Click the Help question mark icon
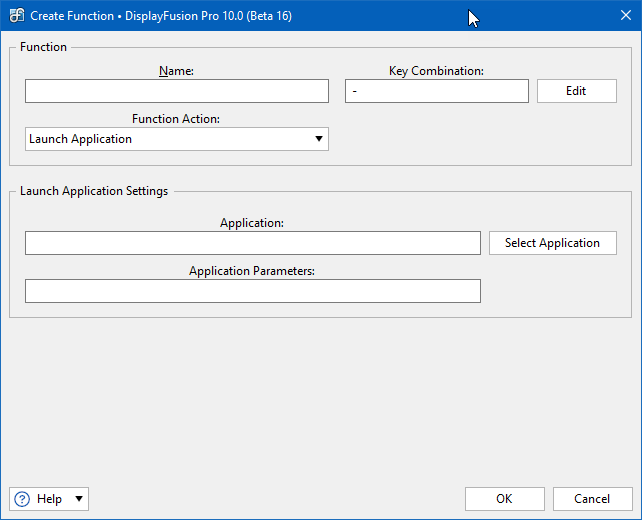Viewport: 642px width, 520px height. (x=22, y=499)
